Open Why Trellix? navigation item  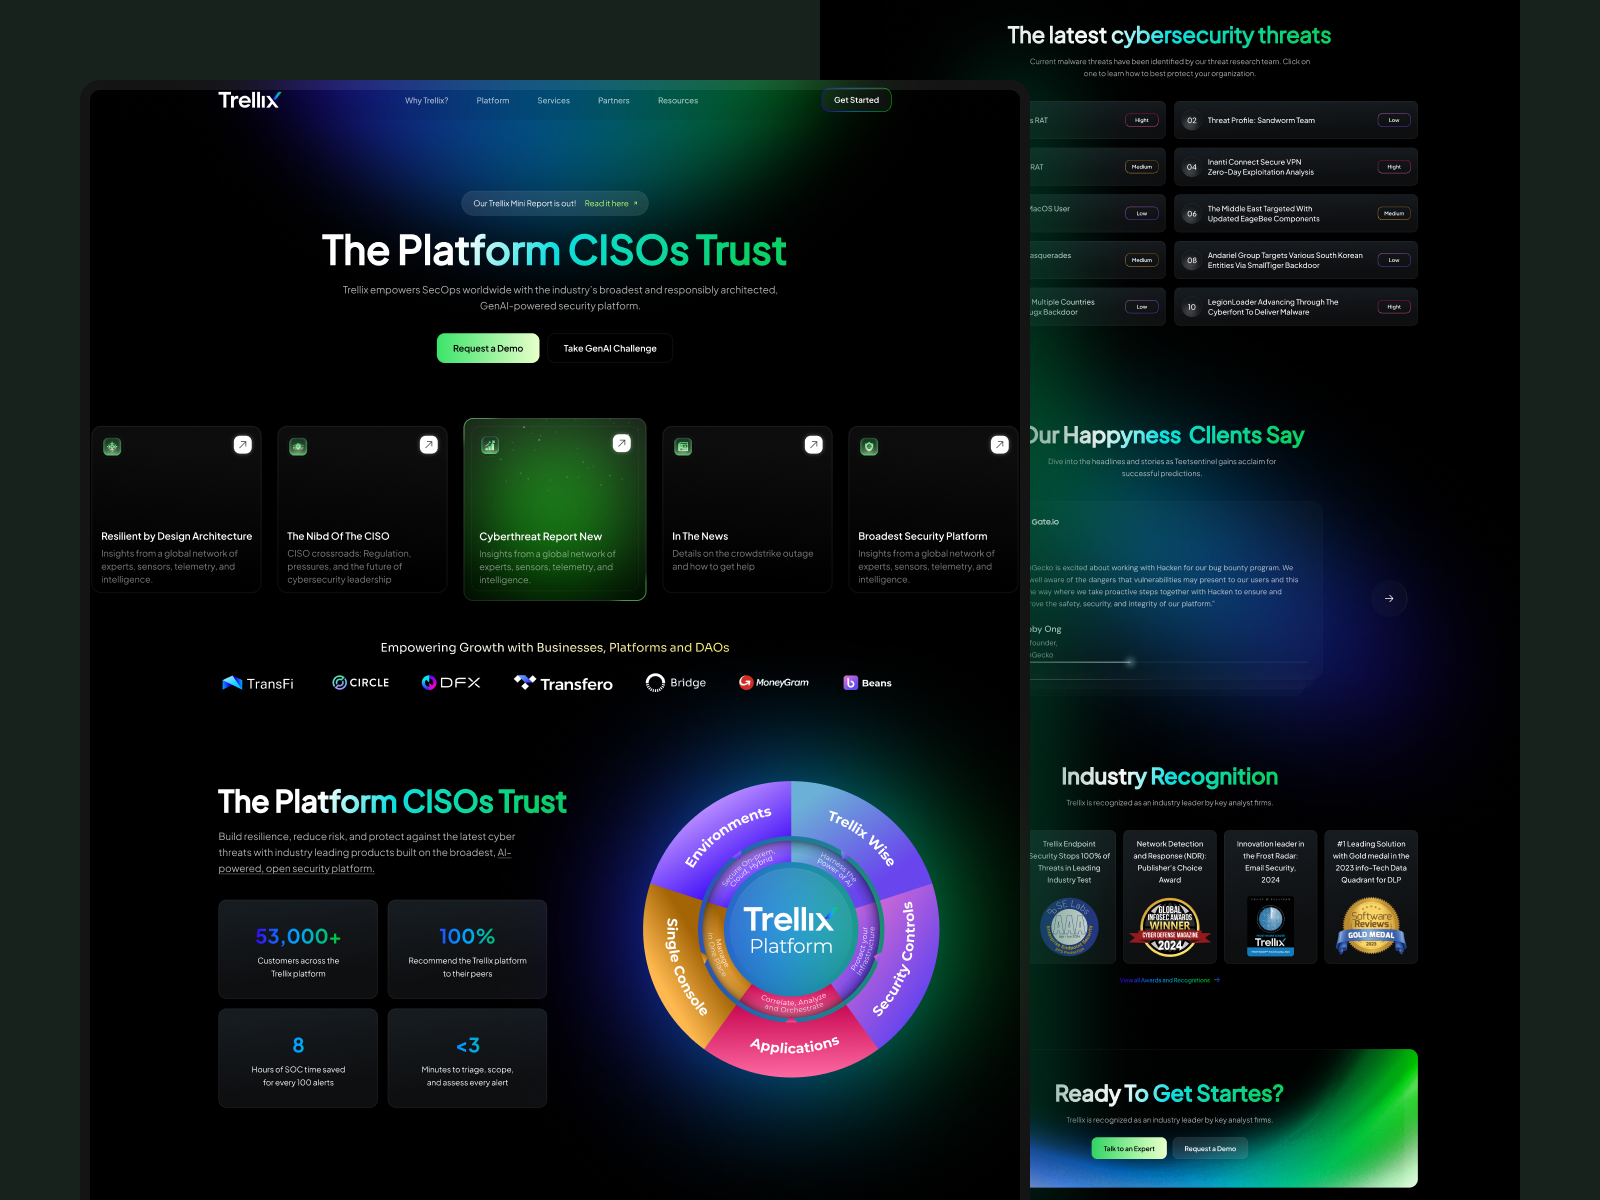pos(426,101)
